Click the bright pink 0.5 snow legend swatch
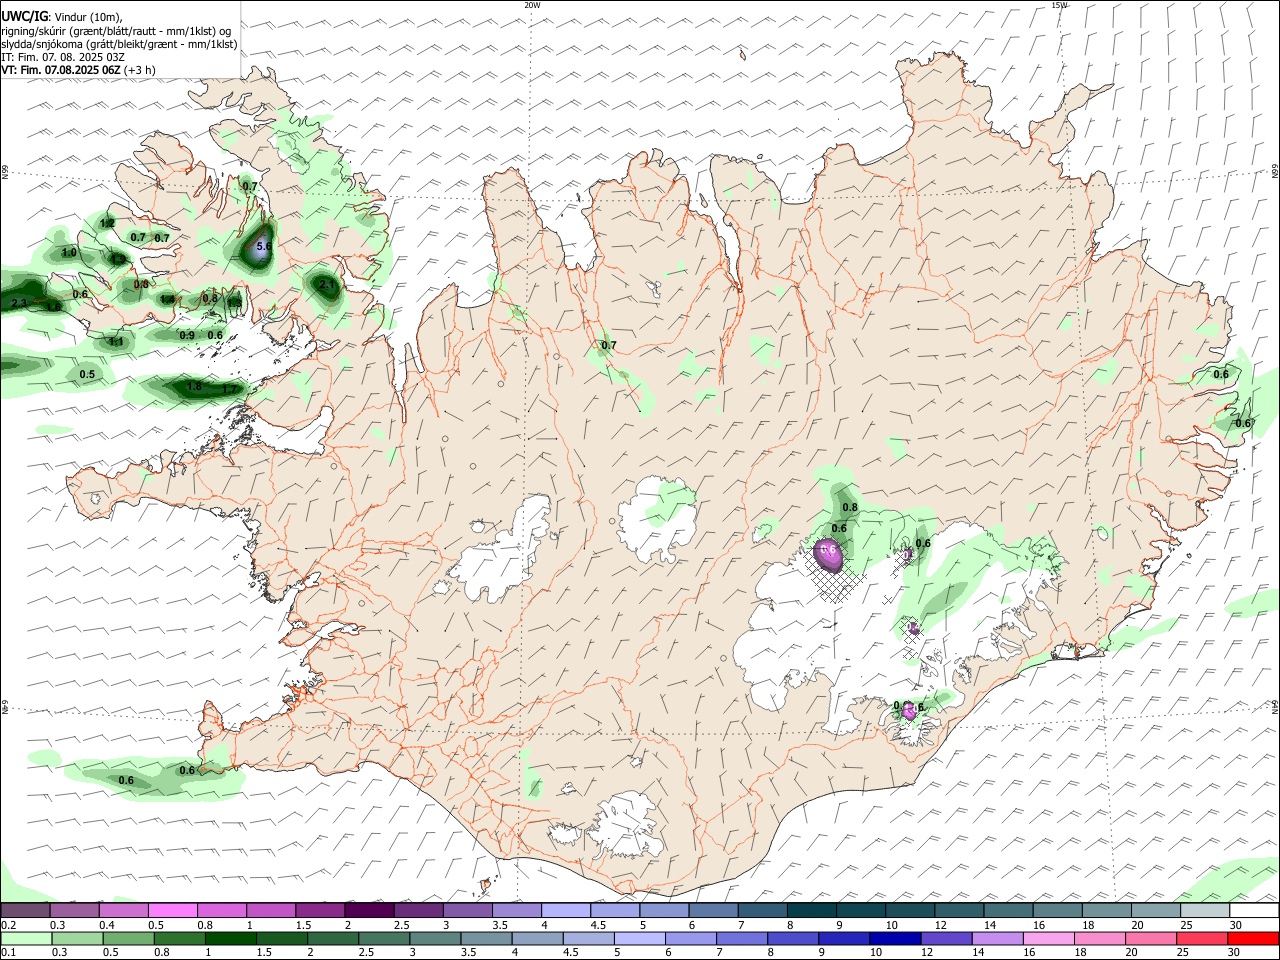This screenshot has height=960, width=1280. [x=172, y=910]
